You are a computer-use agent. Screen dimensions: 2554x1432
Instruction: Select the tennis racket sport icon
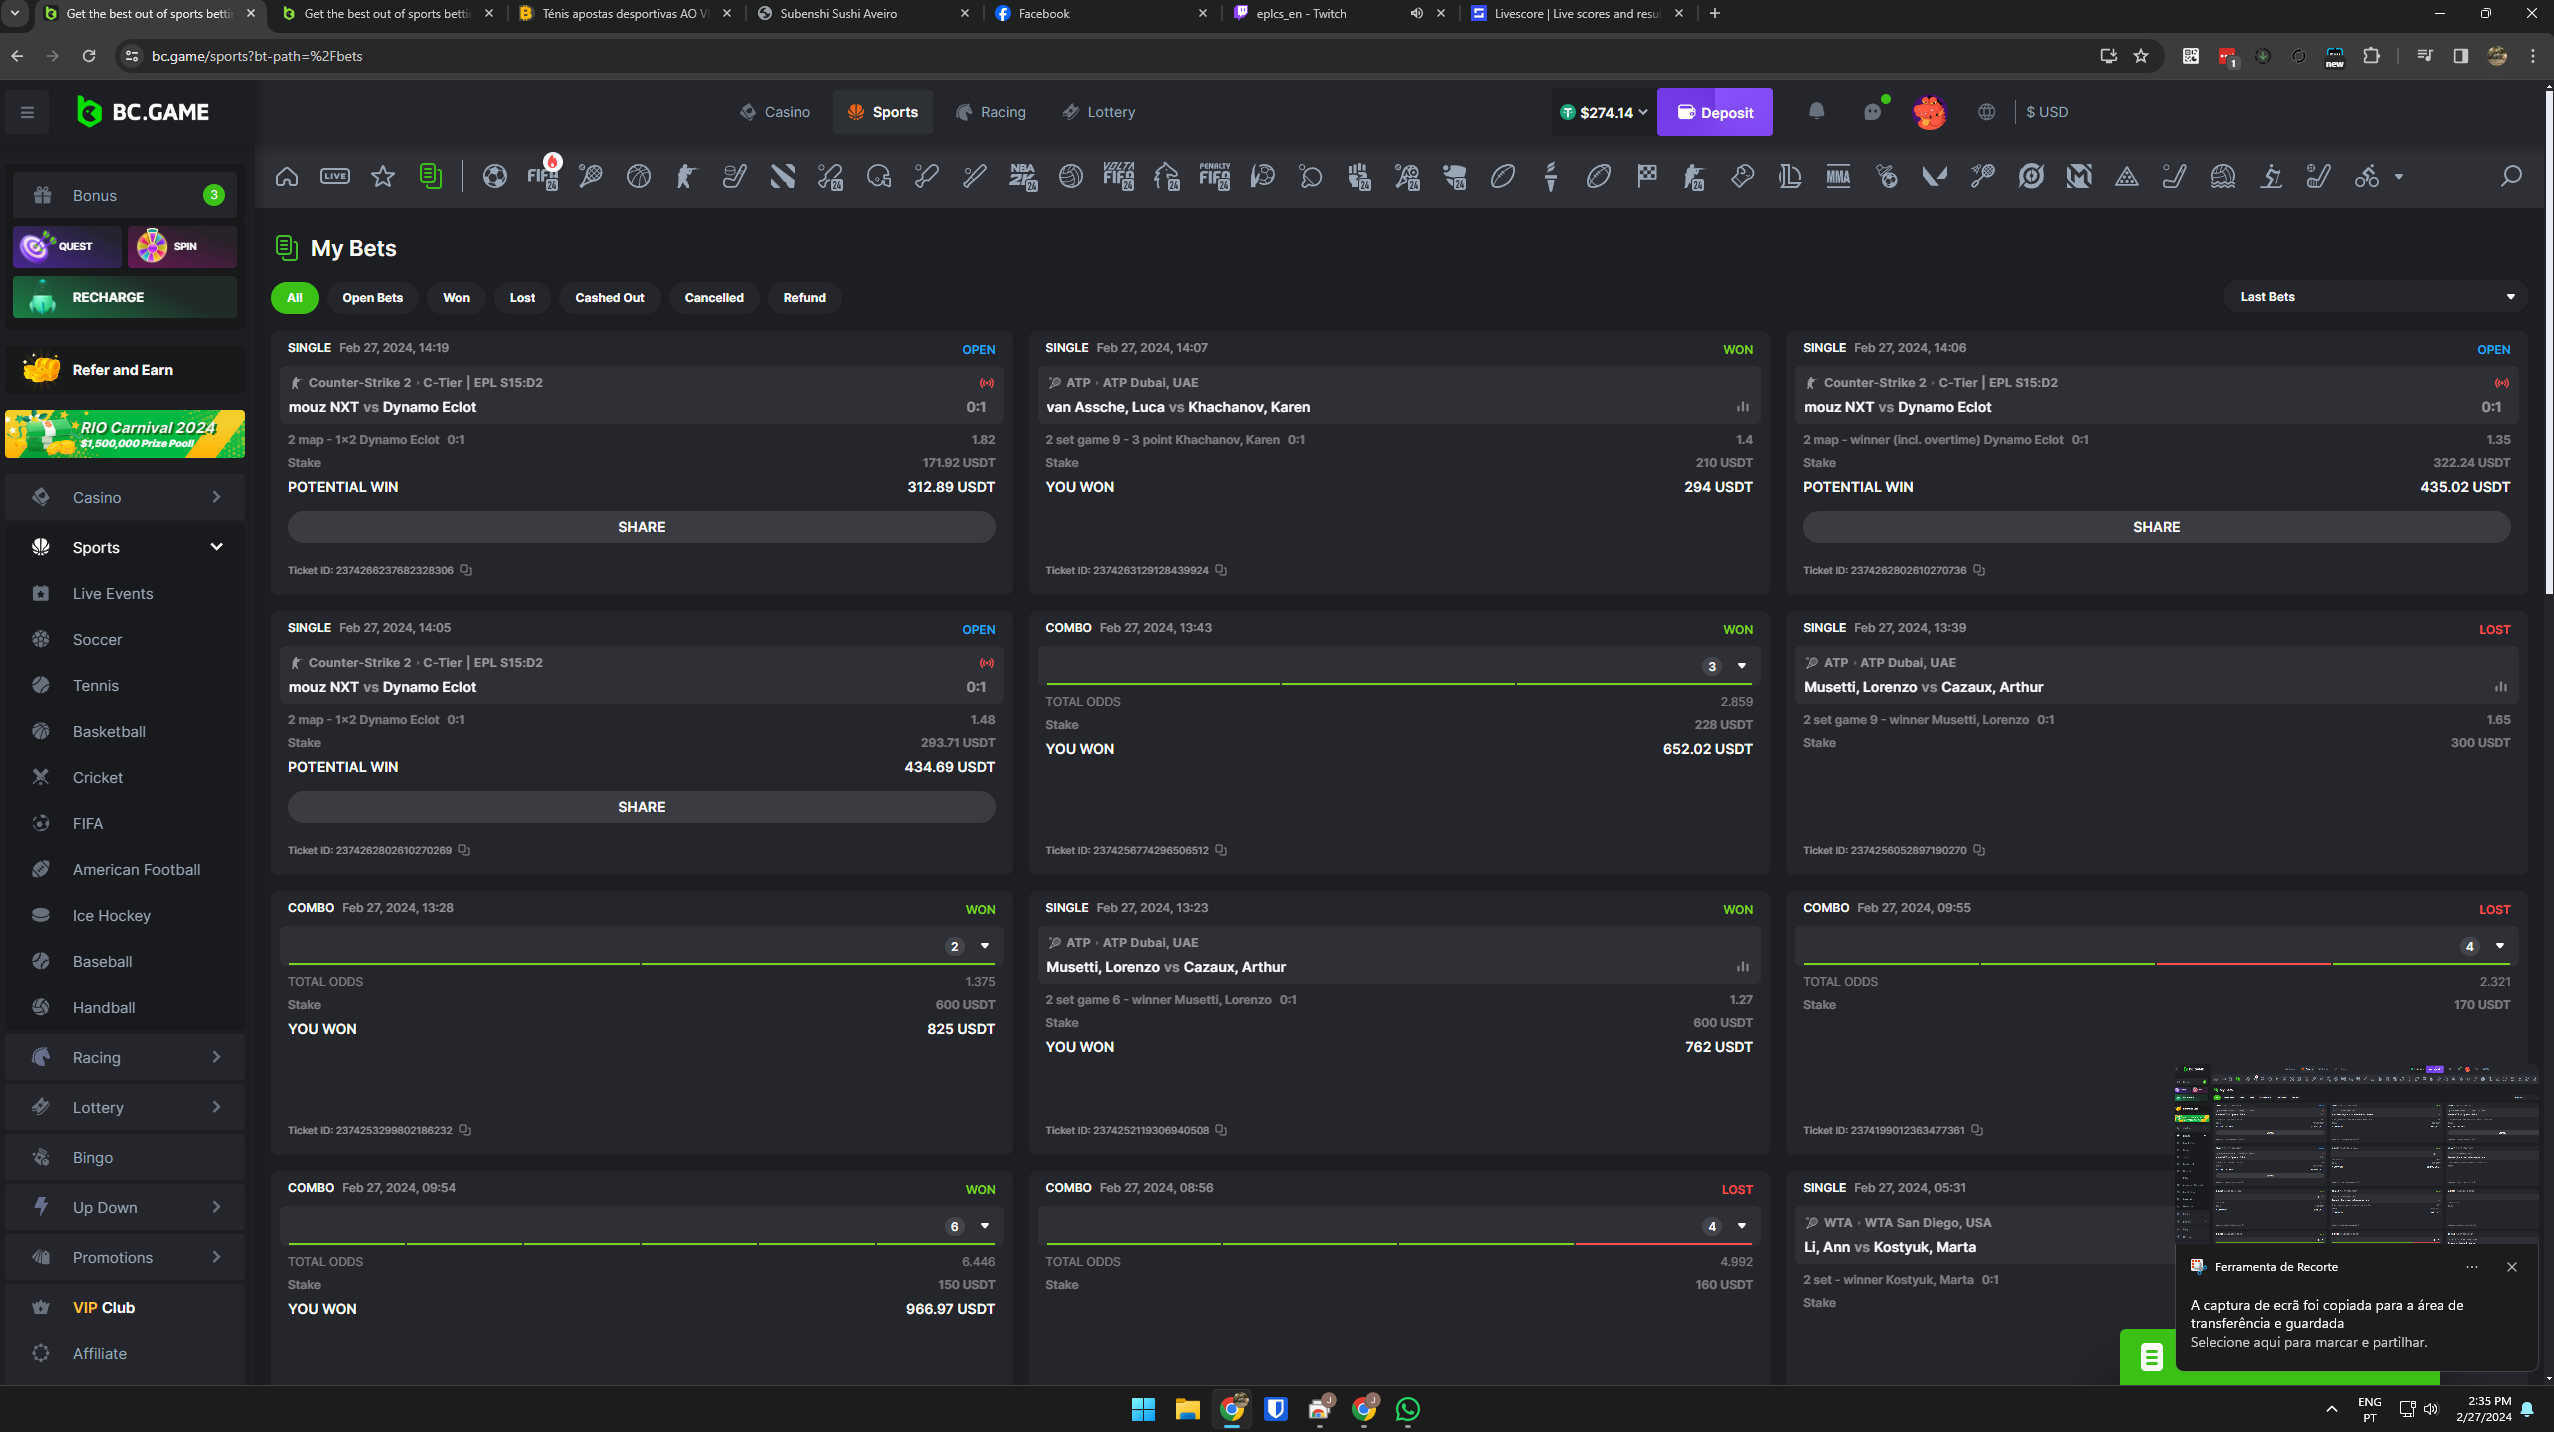[x=591, y=177]
